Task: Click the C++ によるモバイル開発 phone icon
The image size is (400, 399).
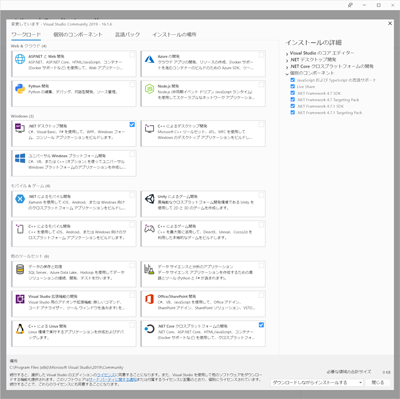Action: pyautogui.click(x=20, y=229)
